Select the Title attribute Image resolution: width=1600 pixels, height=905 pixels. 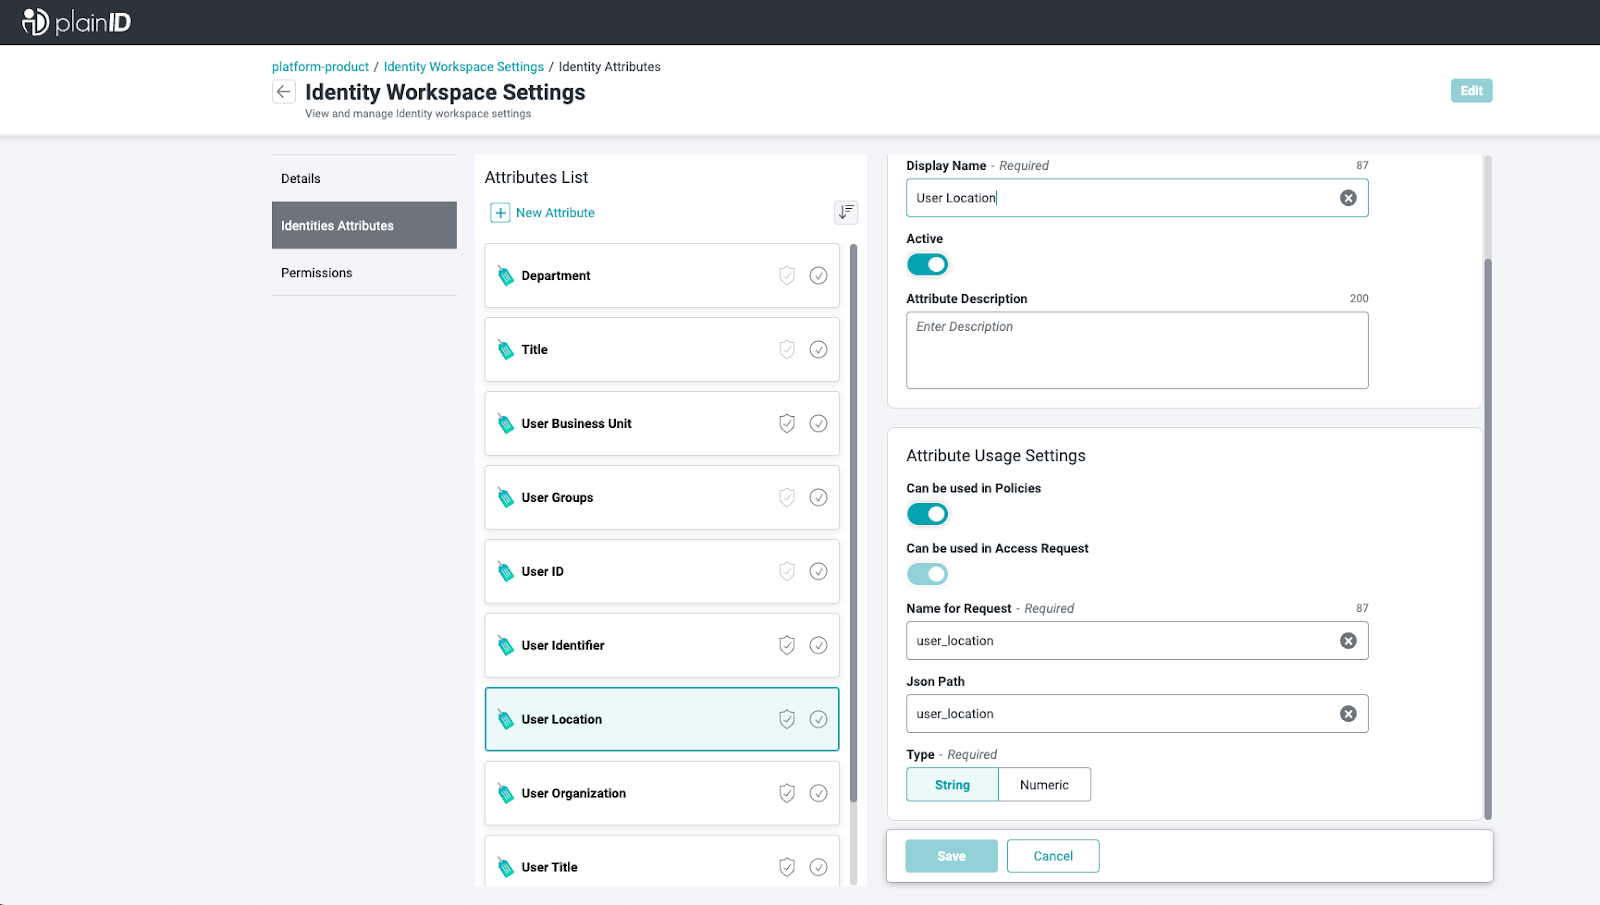(x=662, y=349)
